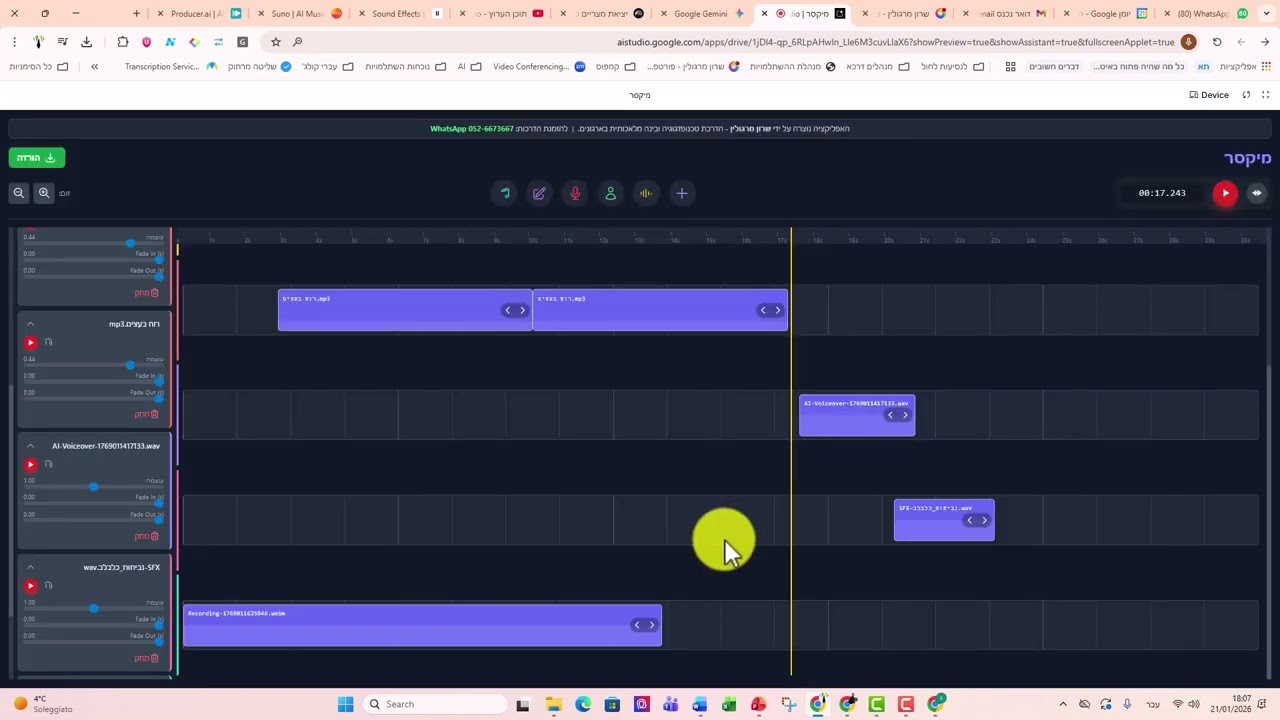The height and width of the screenshot is (720, 1280).
Task: Delete the AI-Voiceover track with מחק
Action: (146, 536)
